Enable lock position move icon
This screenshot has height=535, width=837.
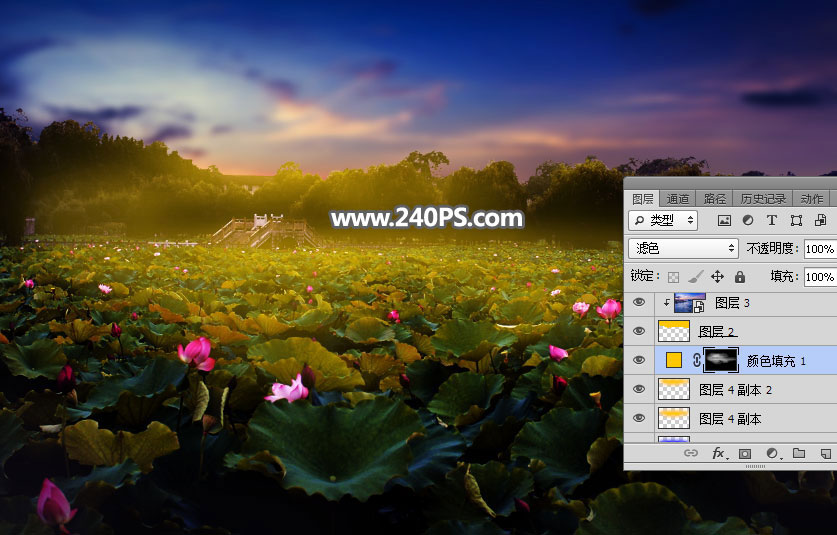click(x=717, y=277)
